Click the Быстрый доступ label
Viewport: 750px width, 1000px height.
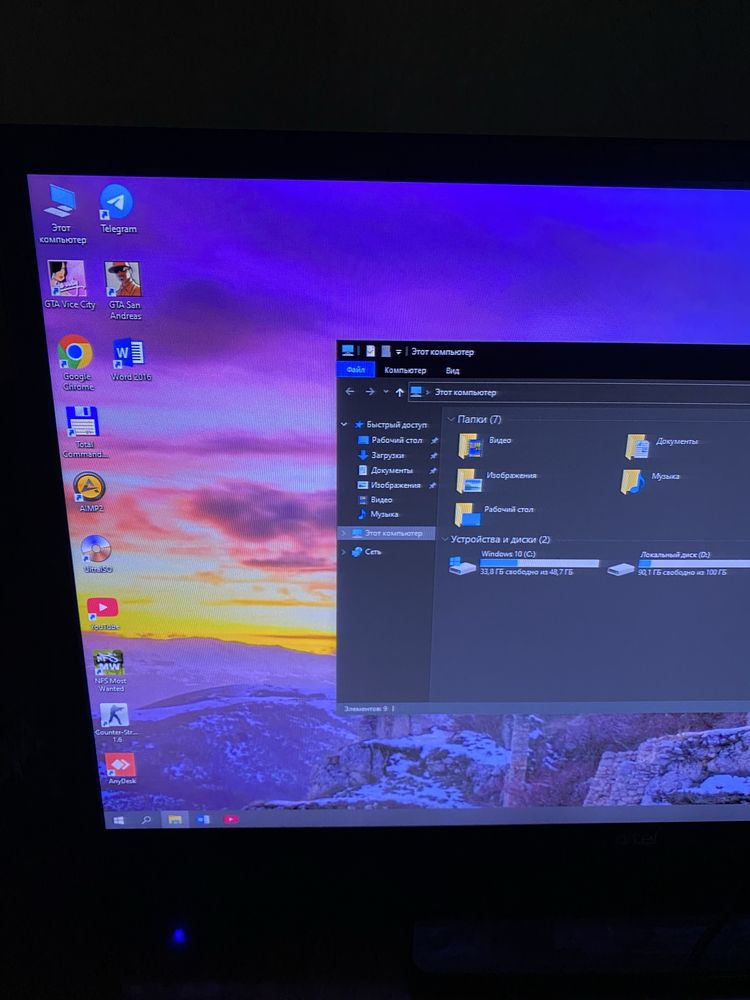395,425
